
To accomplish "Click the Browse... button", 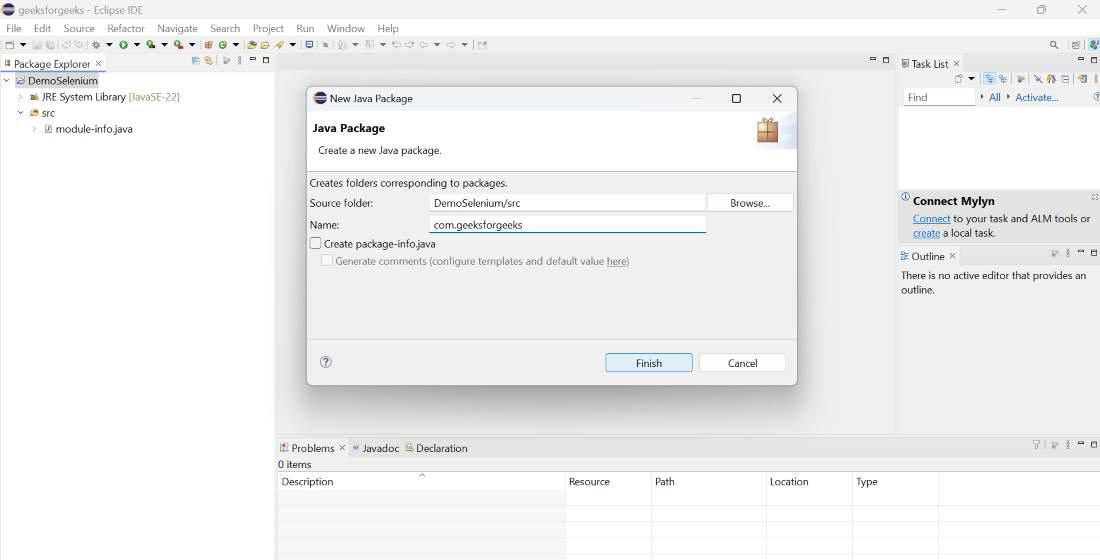I will [x=750, y=203].
